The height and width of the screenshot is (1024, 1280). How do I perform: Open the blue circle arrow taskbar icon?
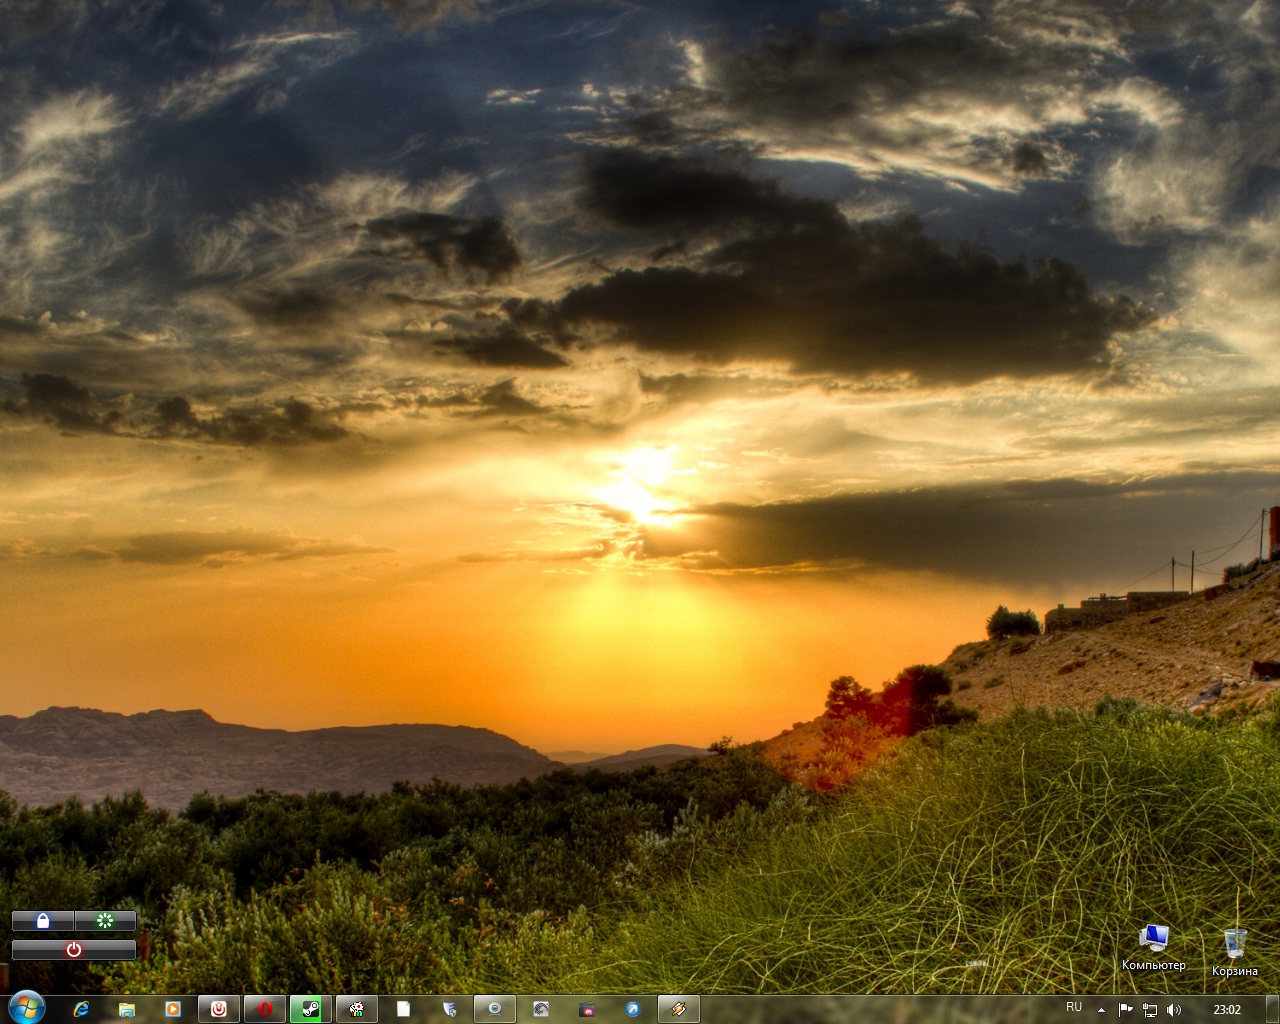[633, 1009]
